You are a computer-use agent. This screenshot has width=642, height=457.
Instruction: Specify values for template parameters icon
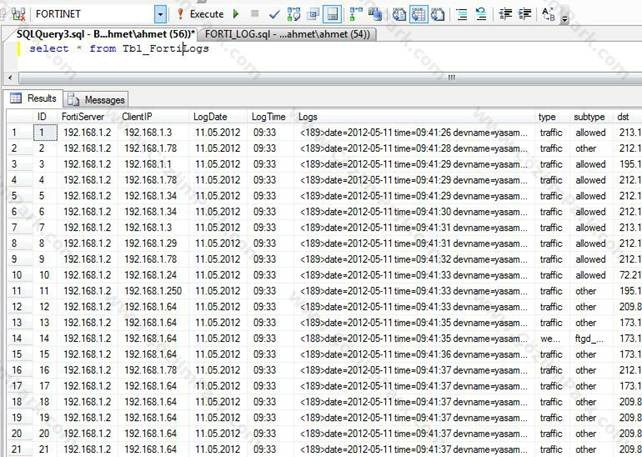tap(548, 14)
